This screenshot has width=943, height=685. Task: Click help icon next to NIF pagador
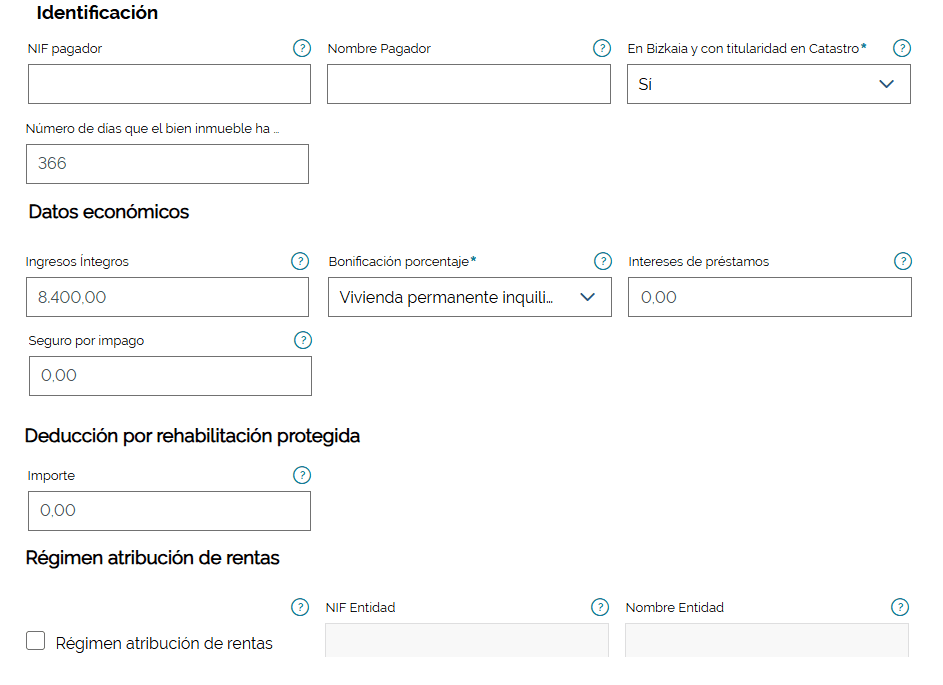[302, 48]
